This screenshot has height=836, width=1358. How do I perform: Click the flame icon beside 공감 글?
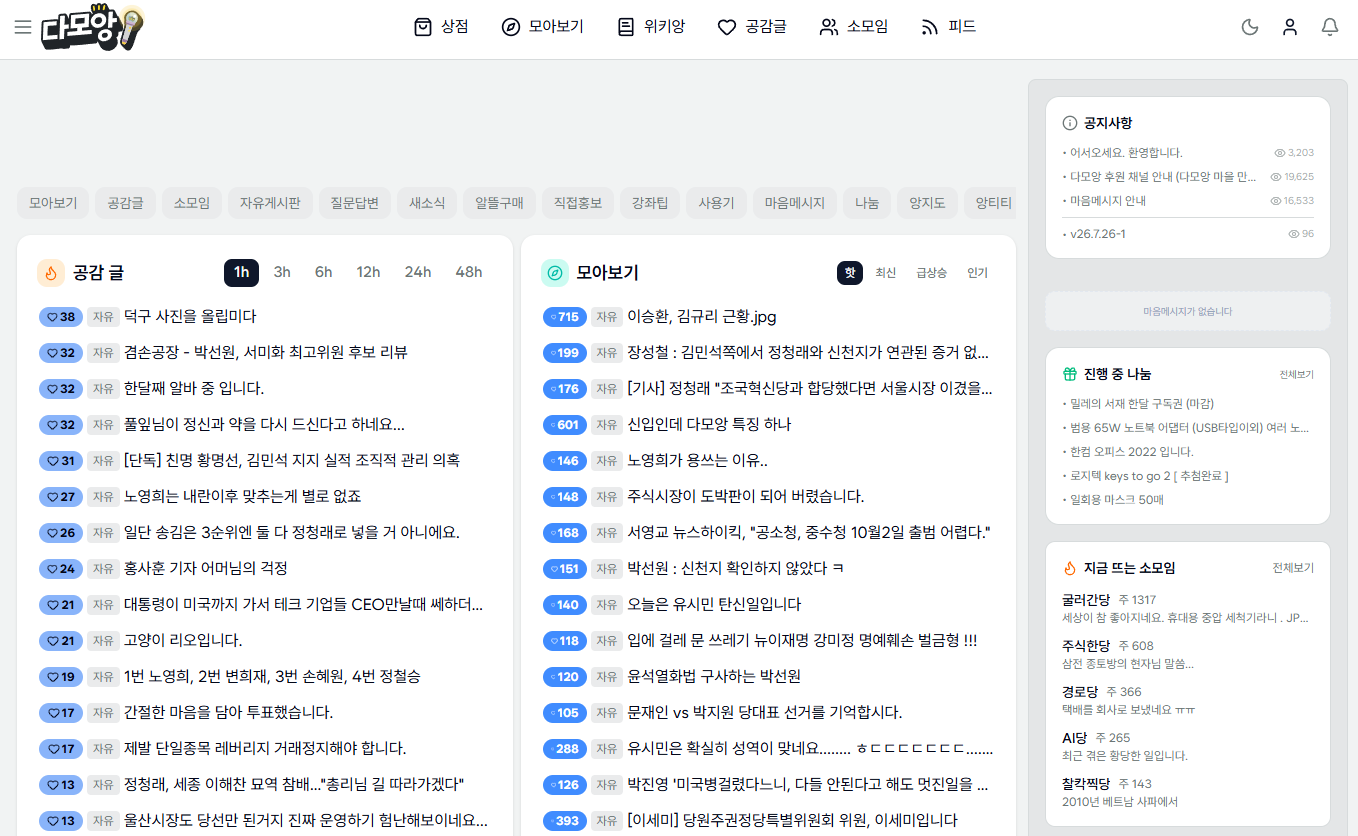click(51, 273)
